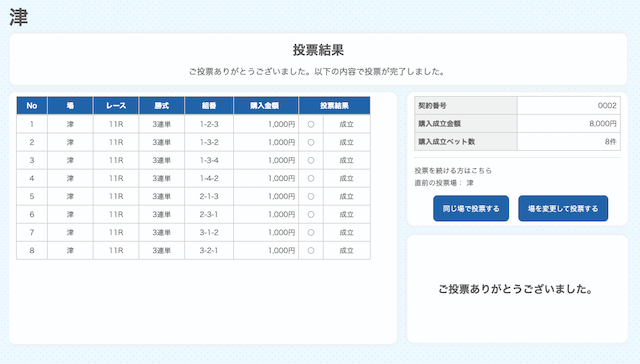Click the 勝式 column header
The width and height of the screenshot is (640, 364).
[162, 106]
